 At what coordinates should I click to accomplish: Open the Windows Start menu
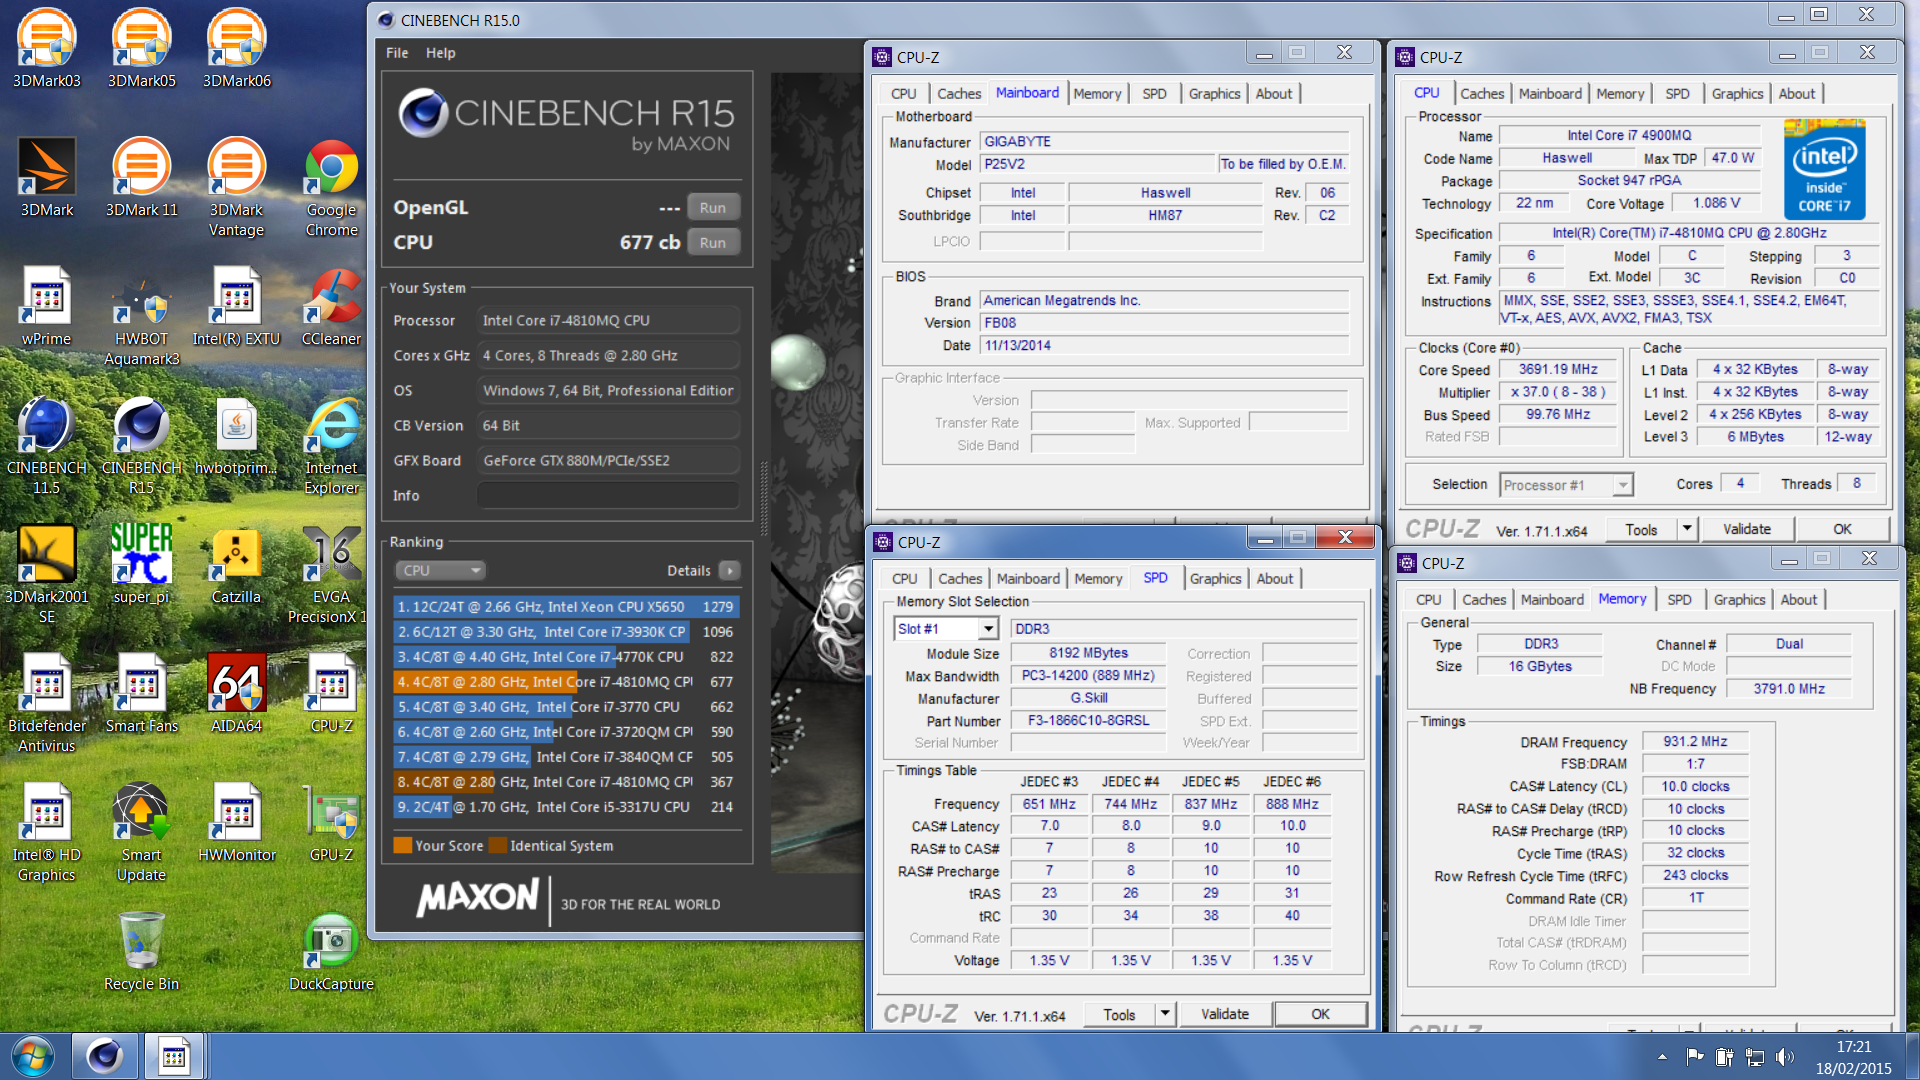33,1056
